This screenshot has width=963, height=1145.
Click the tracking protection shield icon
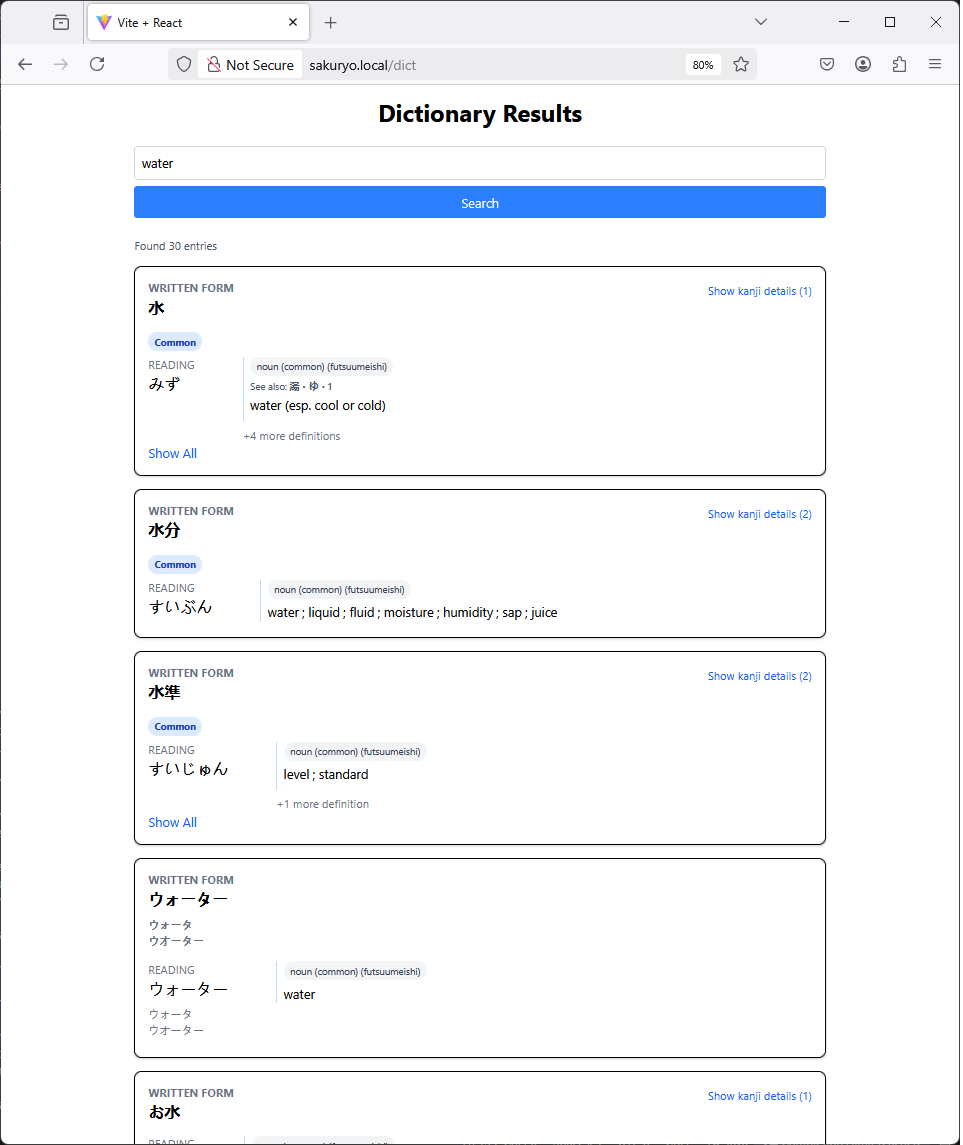184,64
